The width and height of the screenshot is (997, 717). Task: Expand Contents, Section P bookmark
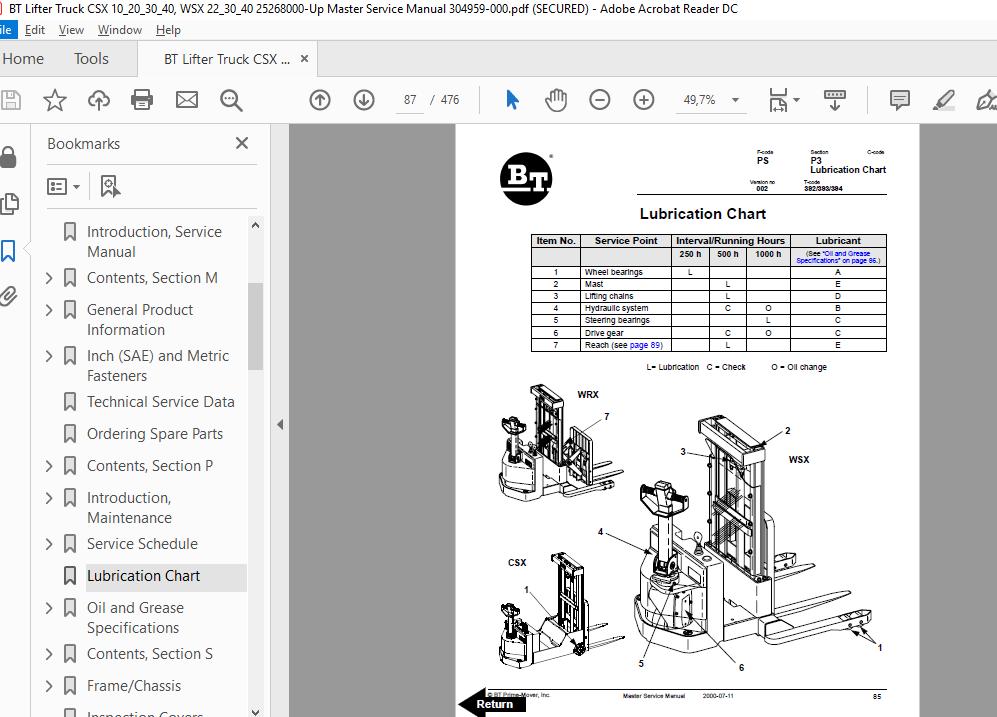click(x=49, y=466)
